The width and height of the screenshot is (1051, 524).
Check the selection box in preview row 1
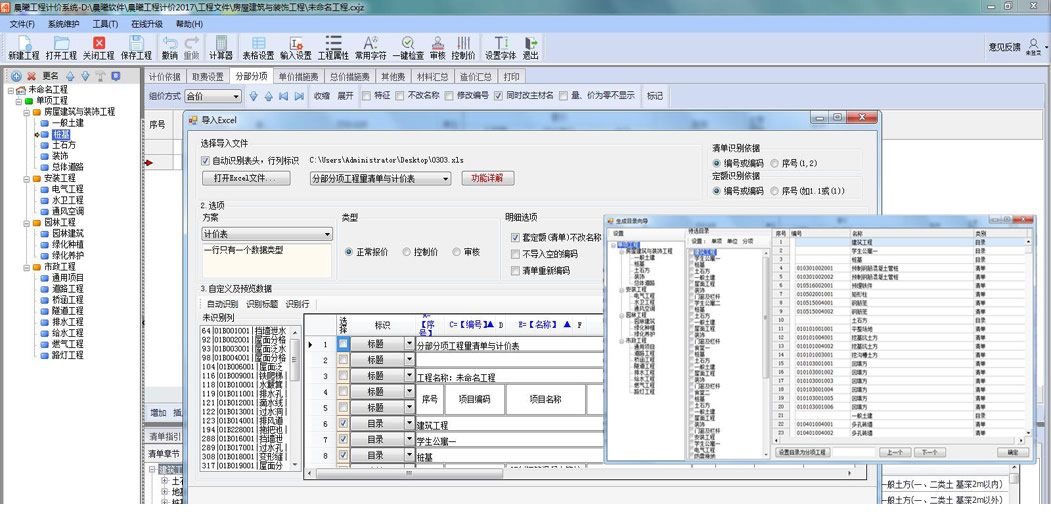343,344
